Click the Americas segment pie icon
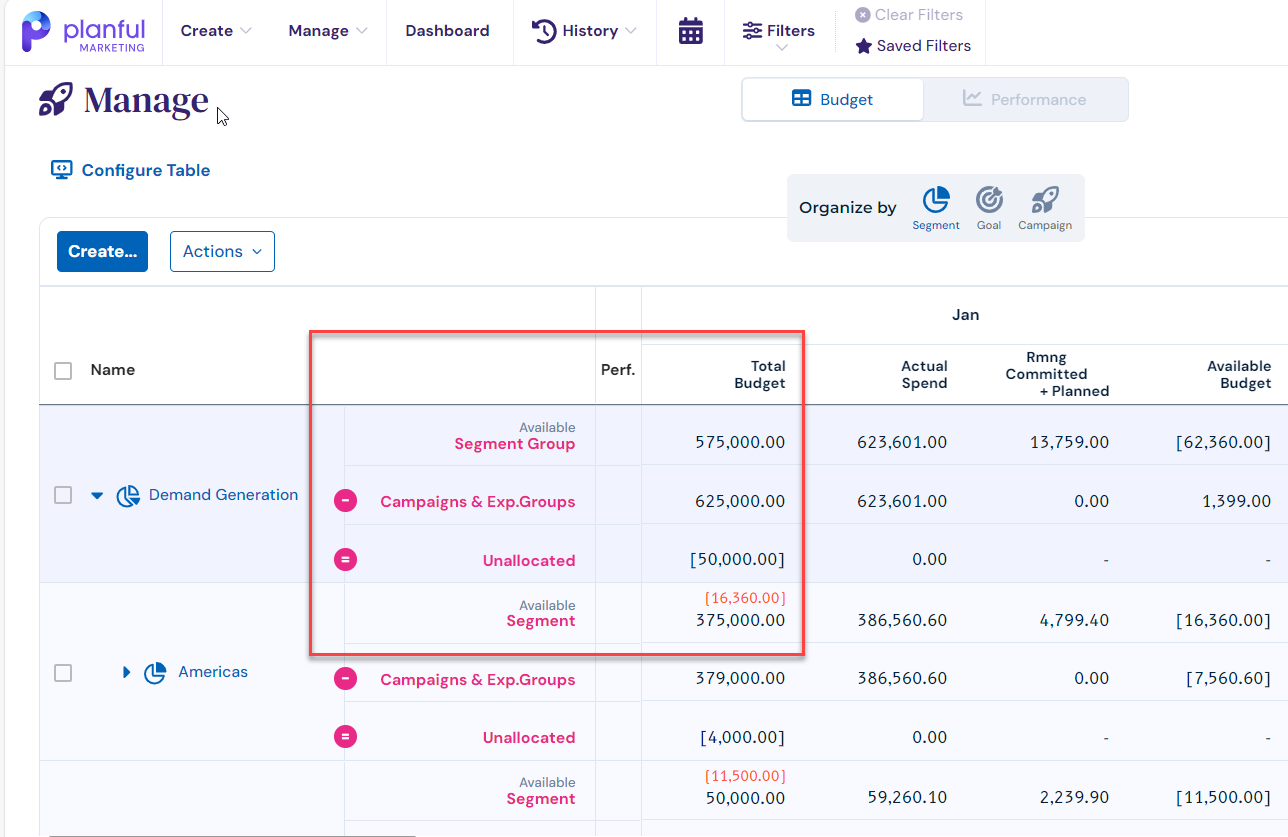 tap(155, 673)
